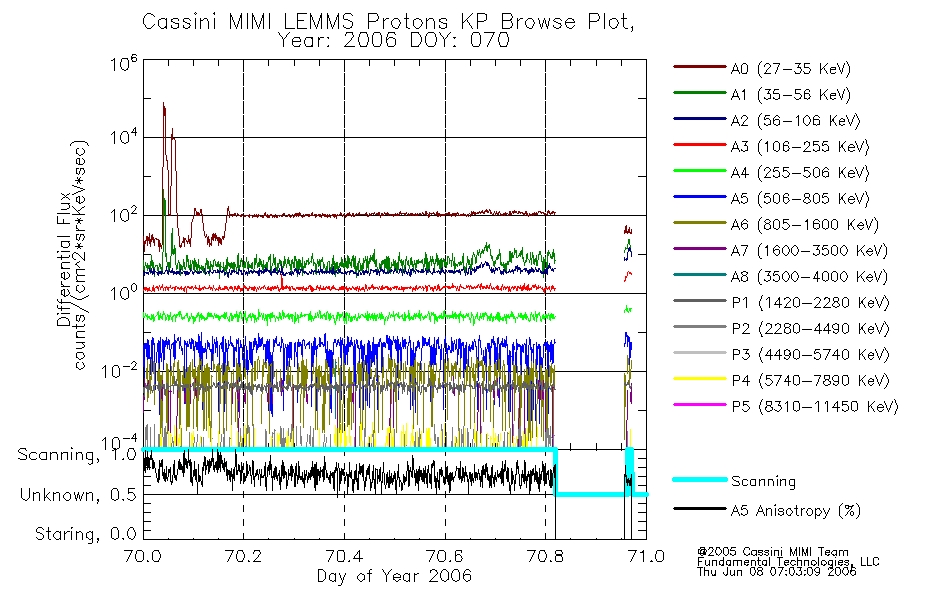Viewport: 950px width, 600px height.
Task: Click the x-axis tick label 70.6
Action: pyautogui.click(x=445, y=556)
